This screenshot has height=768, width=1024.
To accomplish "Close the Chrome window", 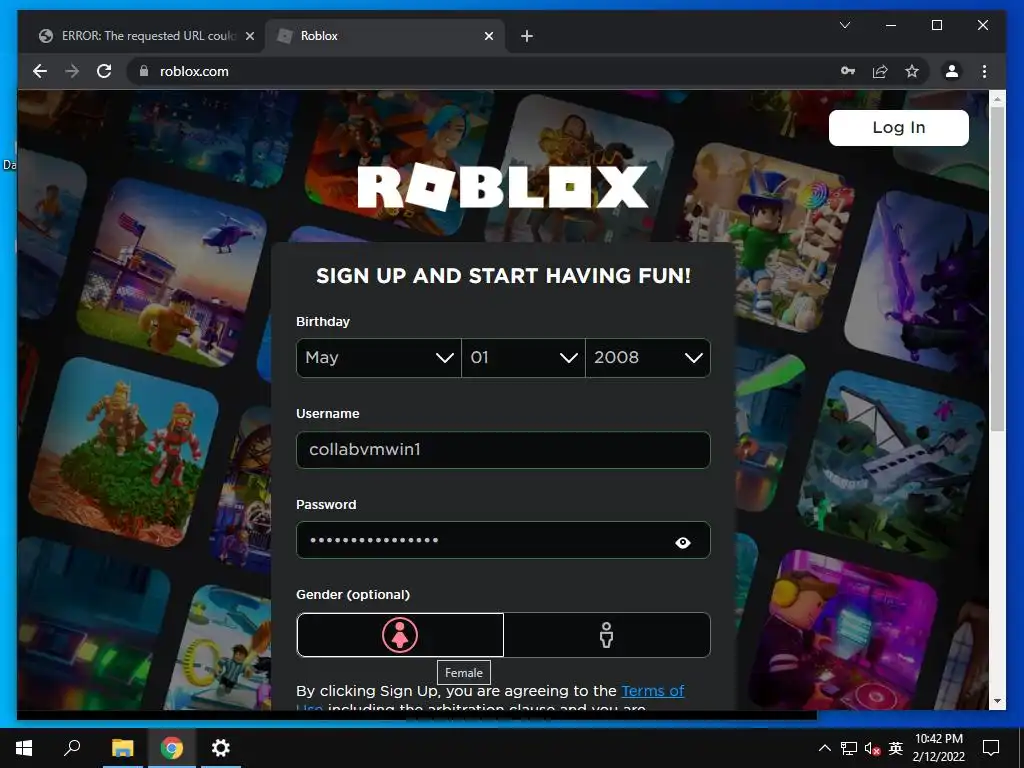I will [982, 25].
